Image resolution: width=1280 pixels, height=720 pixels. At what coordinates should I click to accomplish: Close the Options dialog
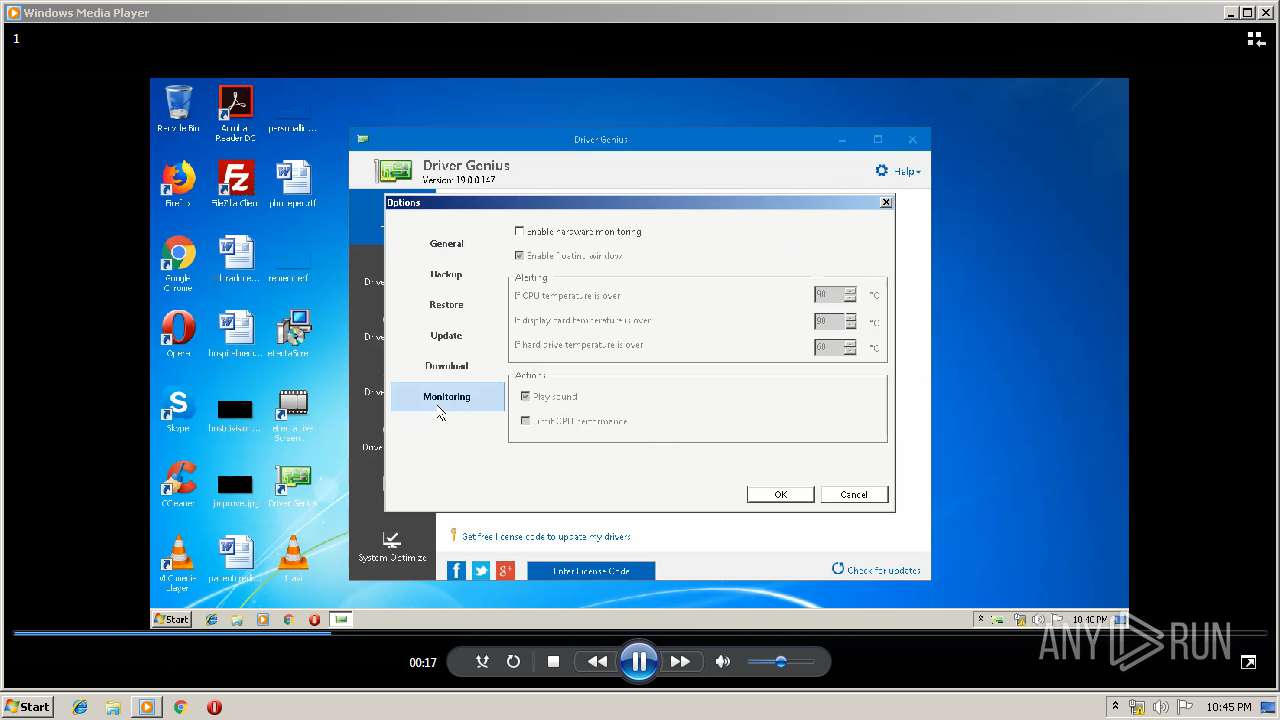pyautogui.click(x=885, y=203)
